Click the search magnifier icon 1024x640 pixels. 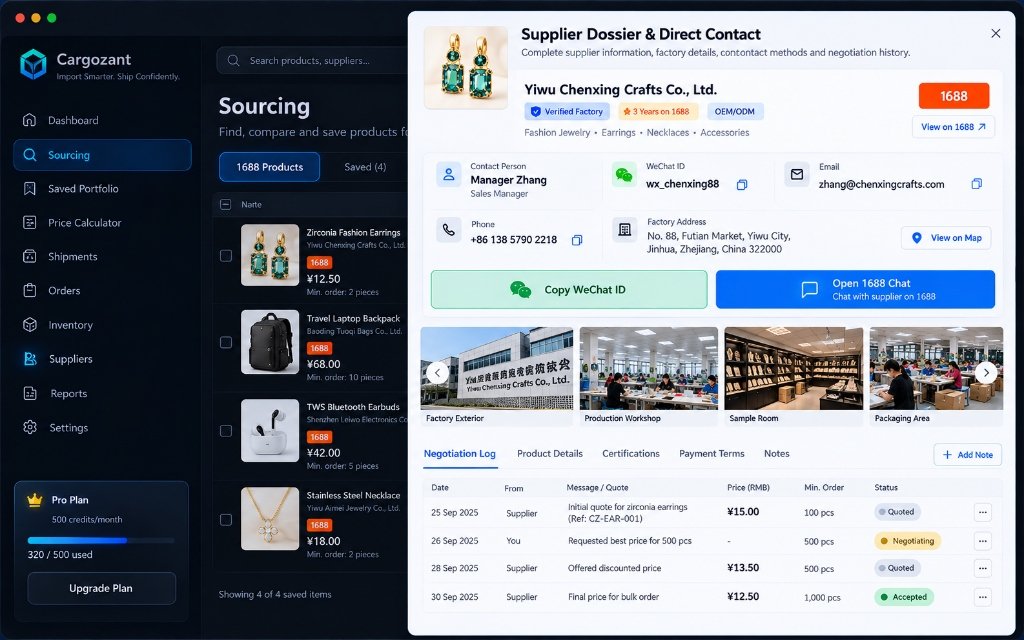(233, 60)
